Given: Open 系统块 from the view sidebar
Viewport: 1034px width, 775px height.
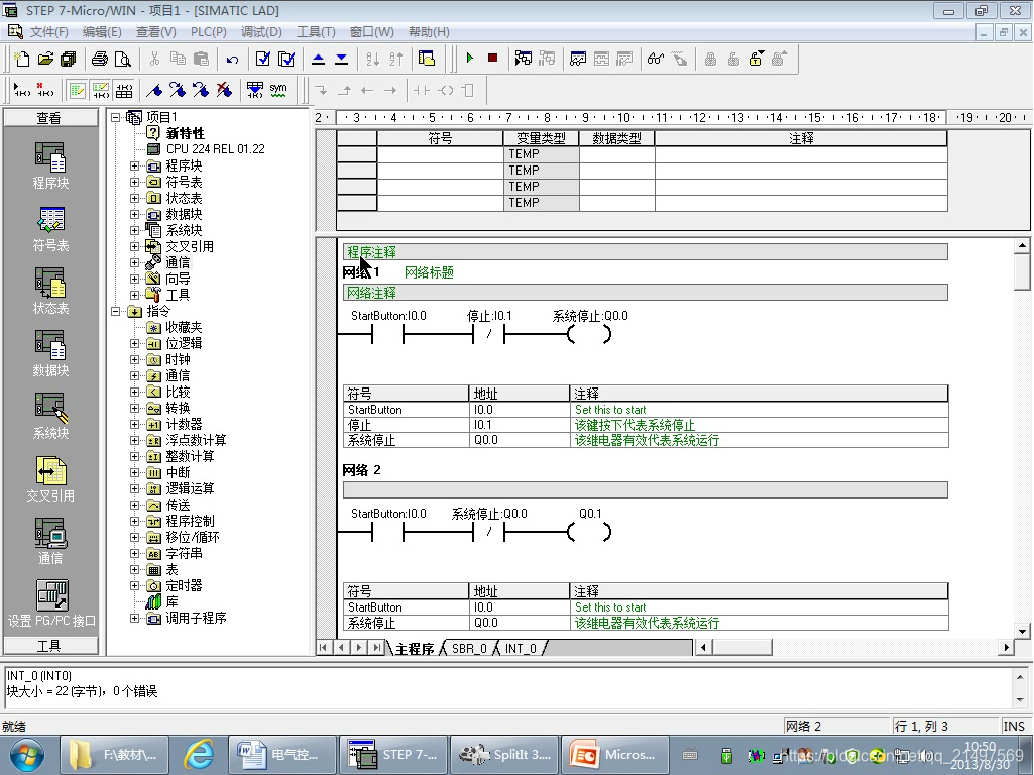Looking at the screenshot, I should [50, 416].
